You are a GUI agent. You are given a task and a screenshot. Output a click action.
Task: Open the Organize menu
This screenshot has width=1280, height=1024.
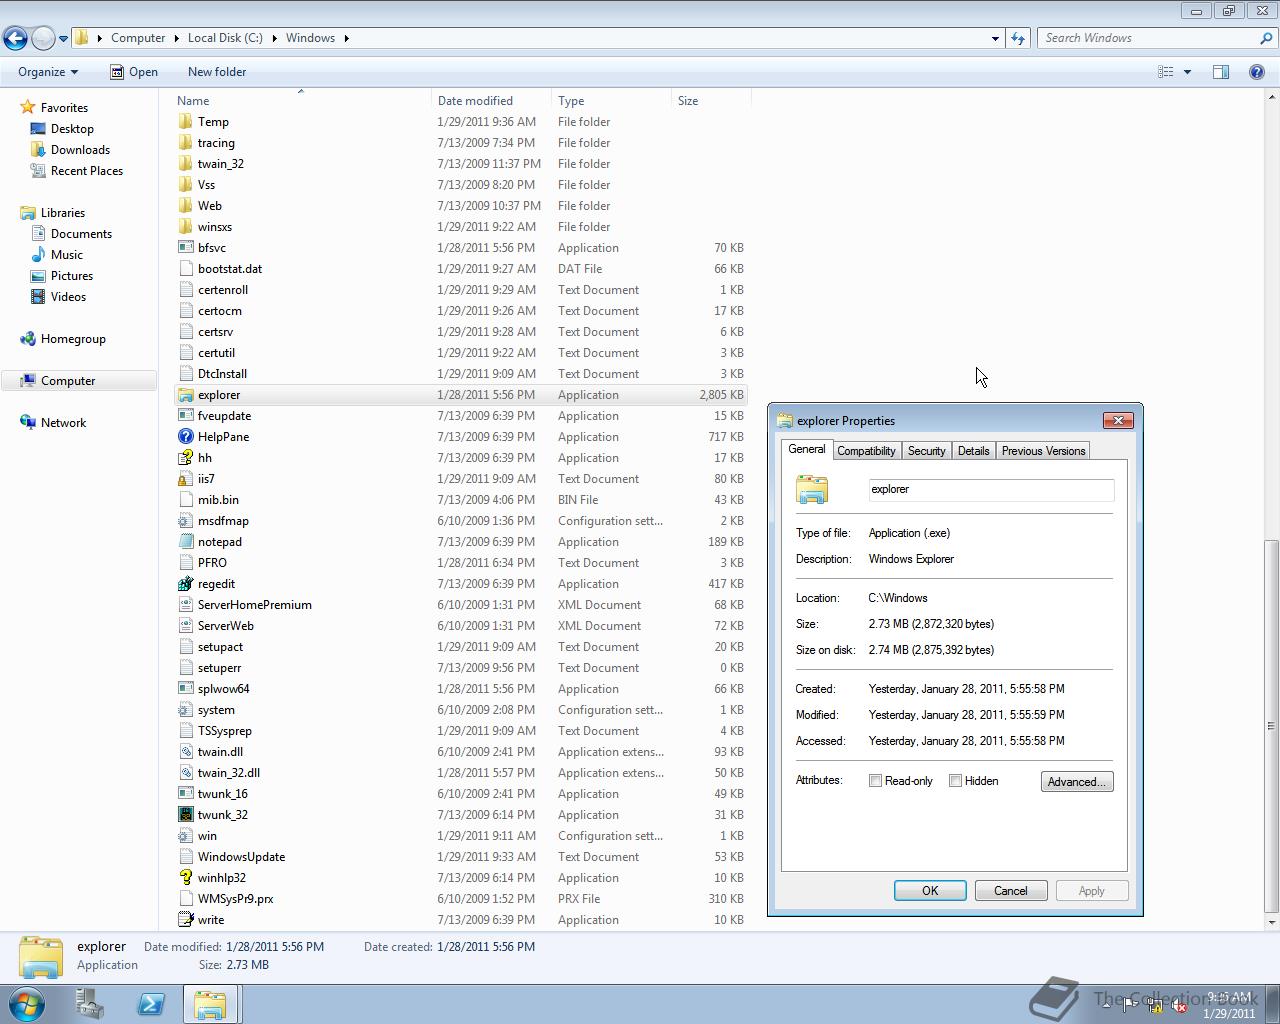click(48, 72)
